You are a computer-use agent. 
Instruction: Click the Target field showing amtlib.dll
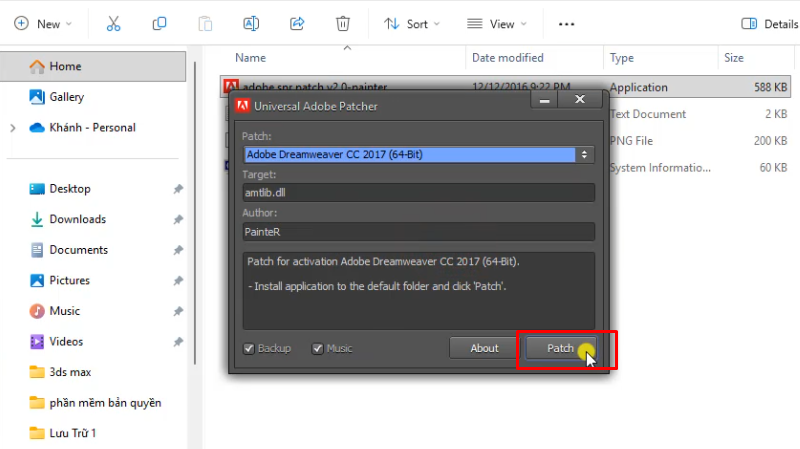pos(418,193)
